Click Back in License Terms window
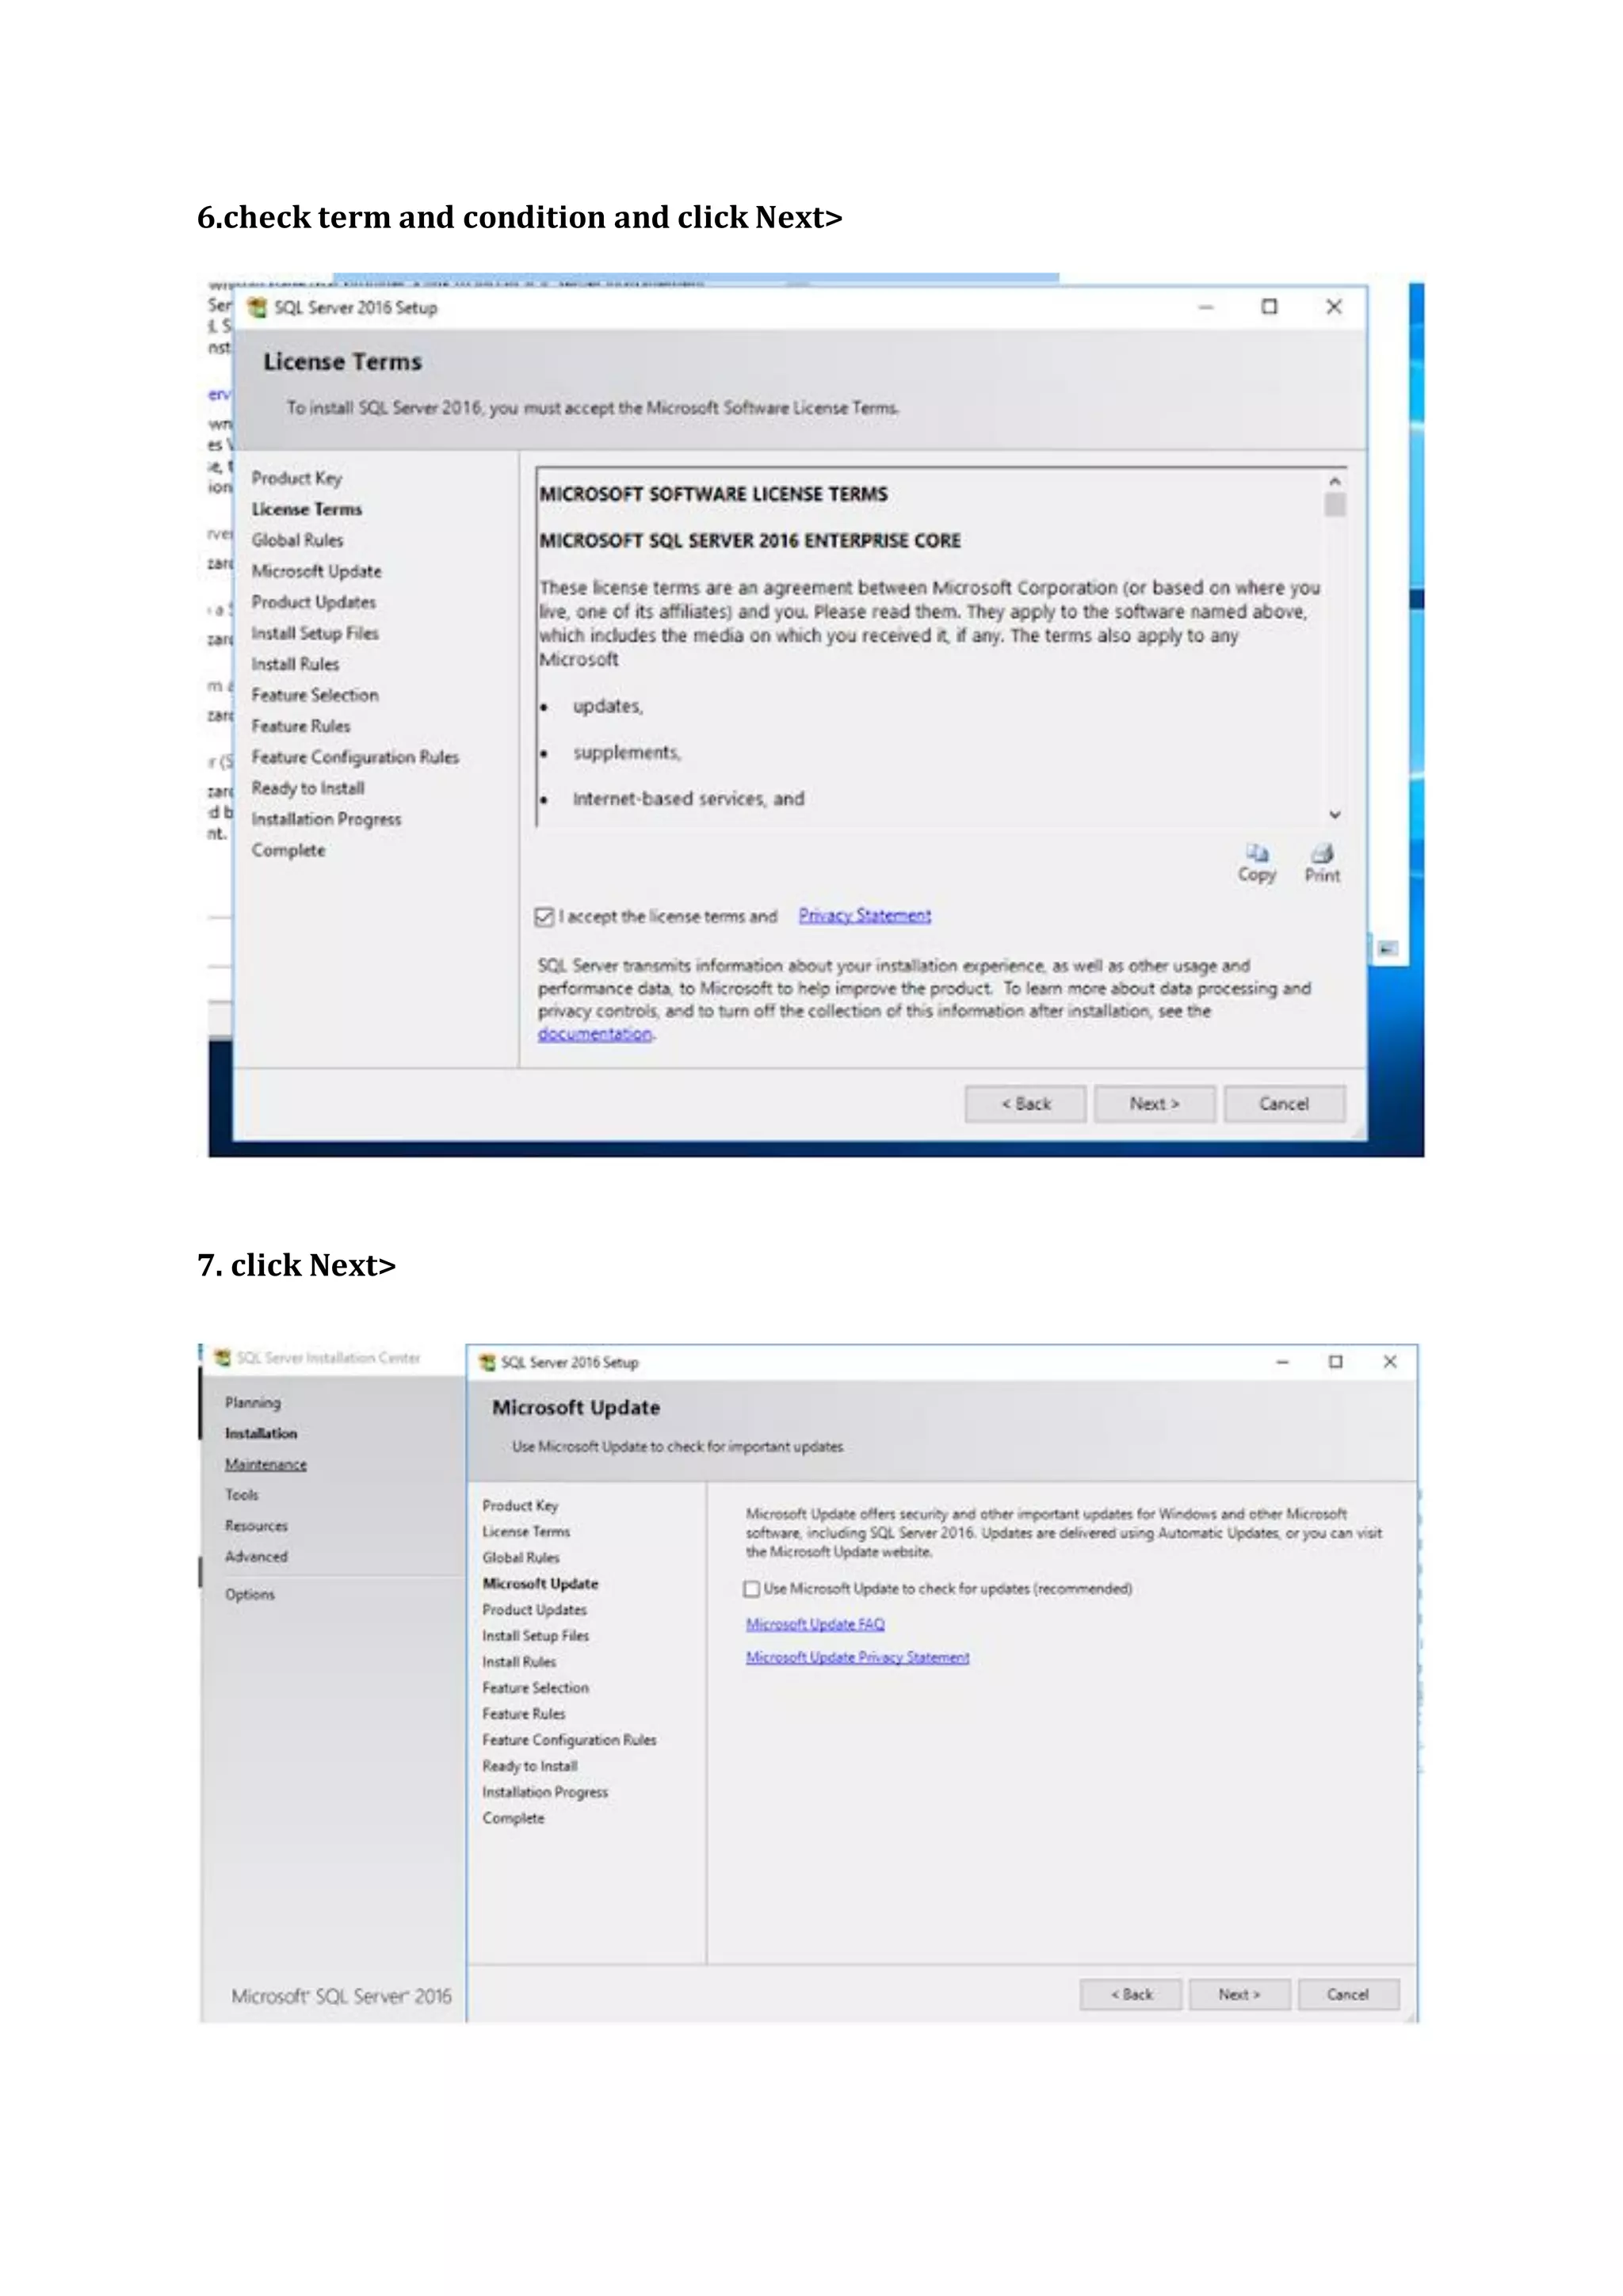This screenshot has width=1623, height=2296. 1026,1104
